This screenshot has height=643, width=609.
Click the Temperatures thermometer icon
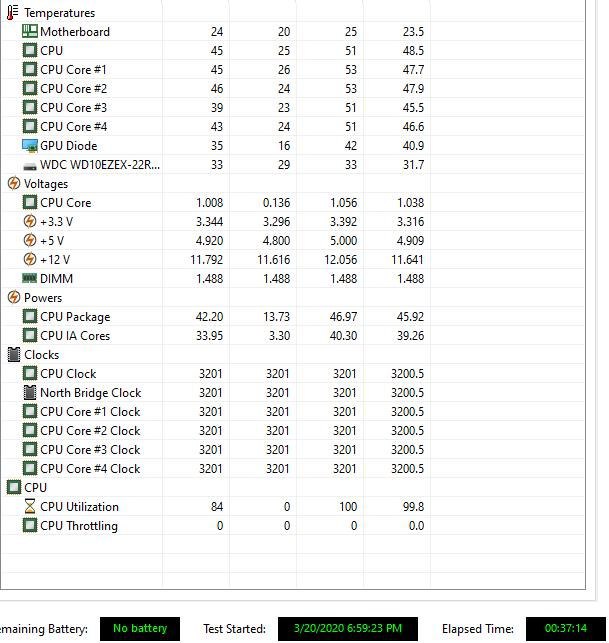click(13, 12)
